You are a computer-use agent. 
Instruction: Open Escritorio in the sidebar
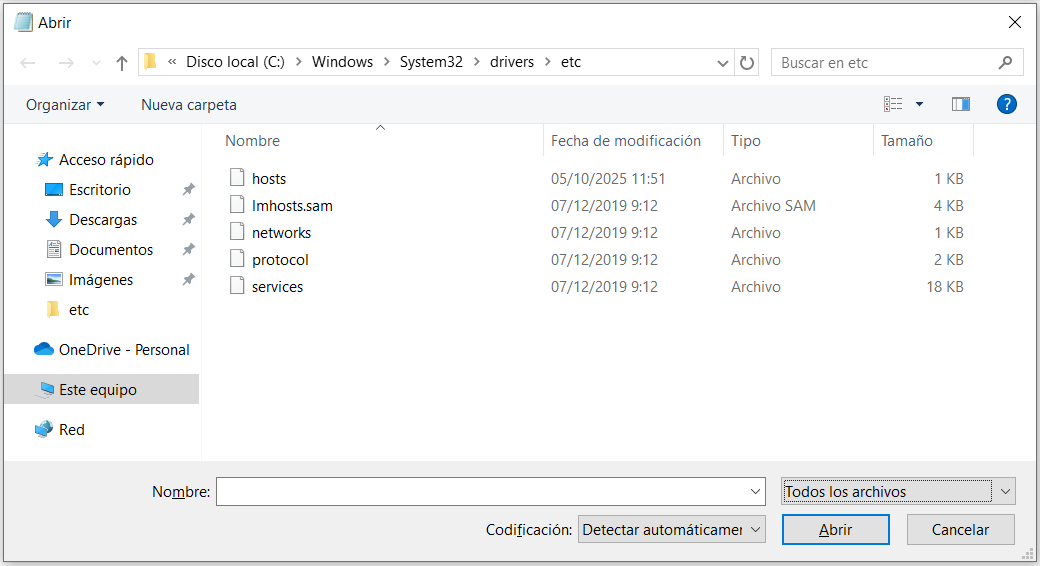[x=99, y=190]
